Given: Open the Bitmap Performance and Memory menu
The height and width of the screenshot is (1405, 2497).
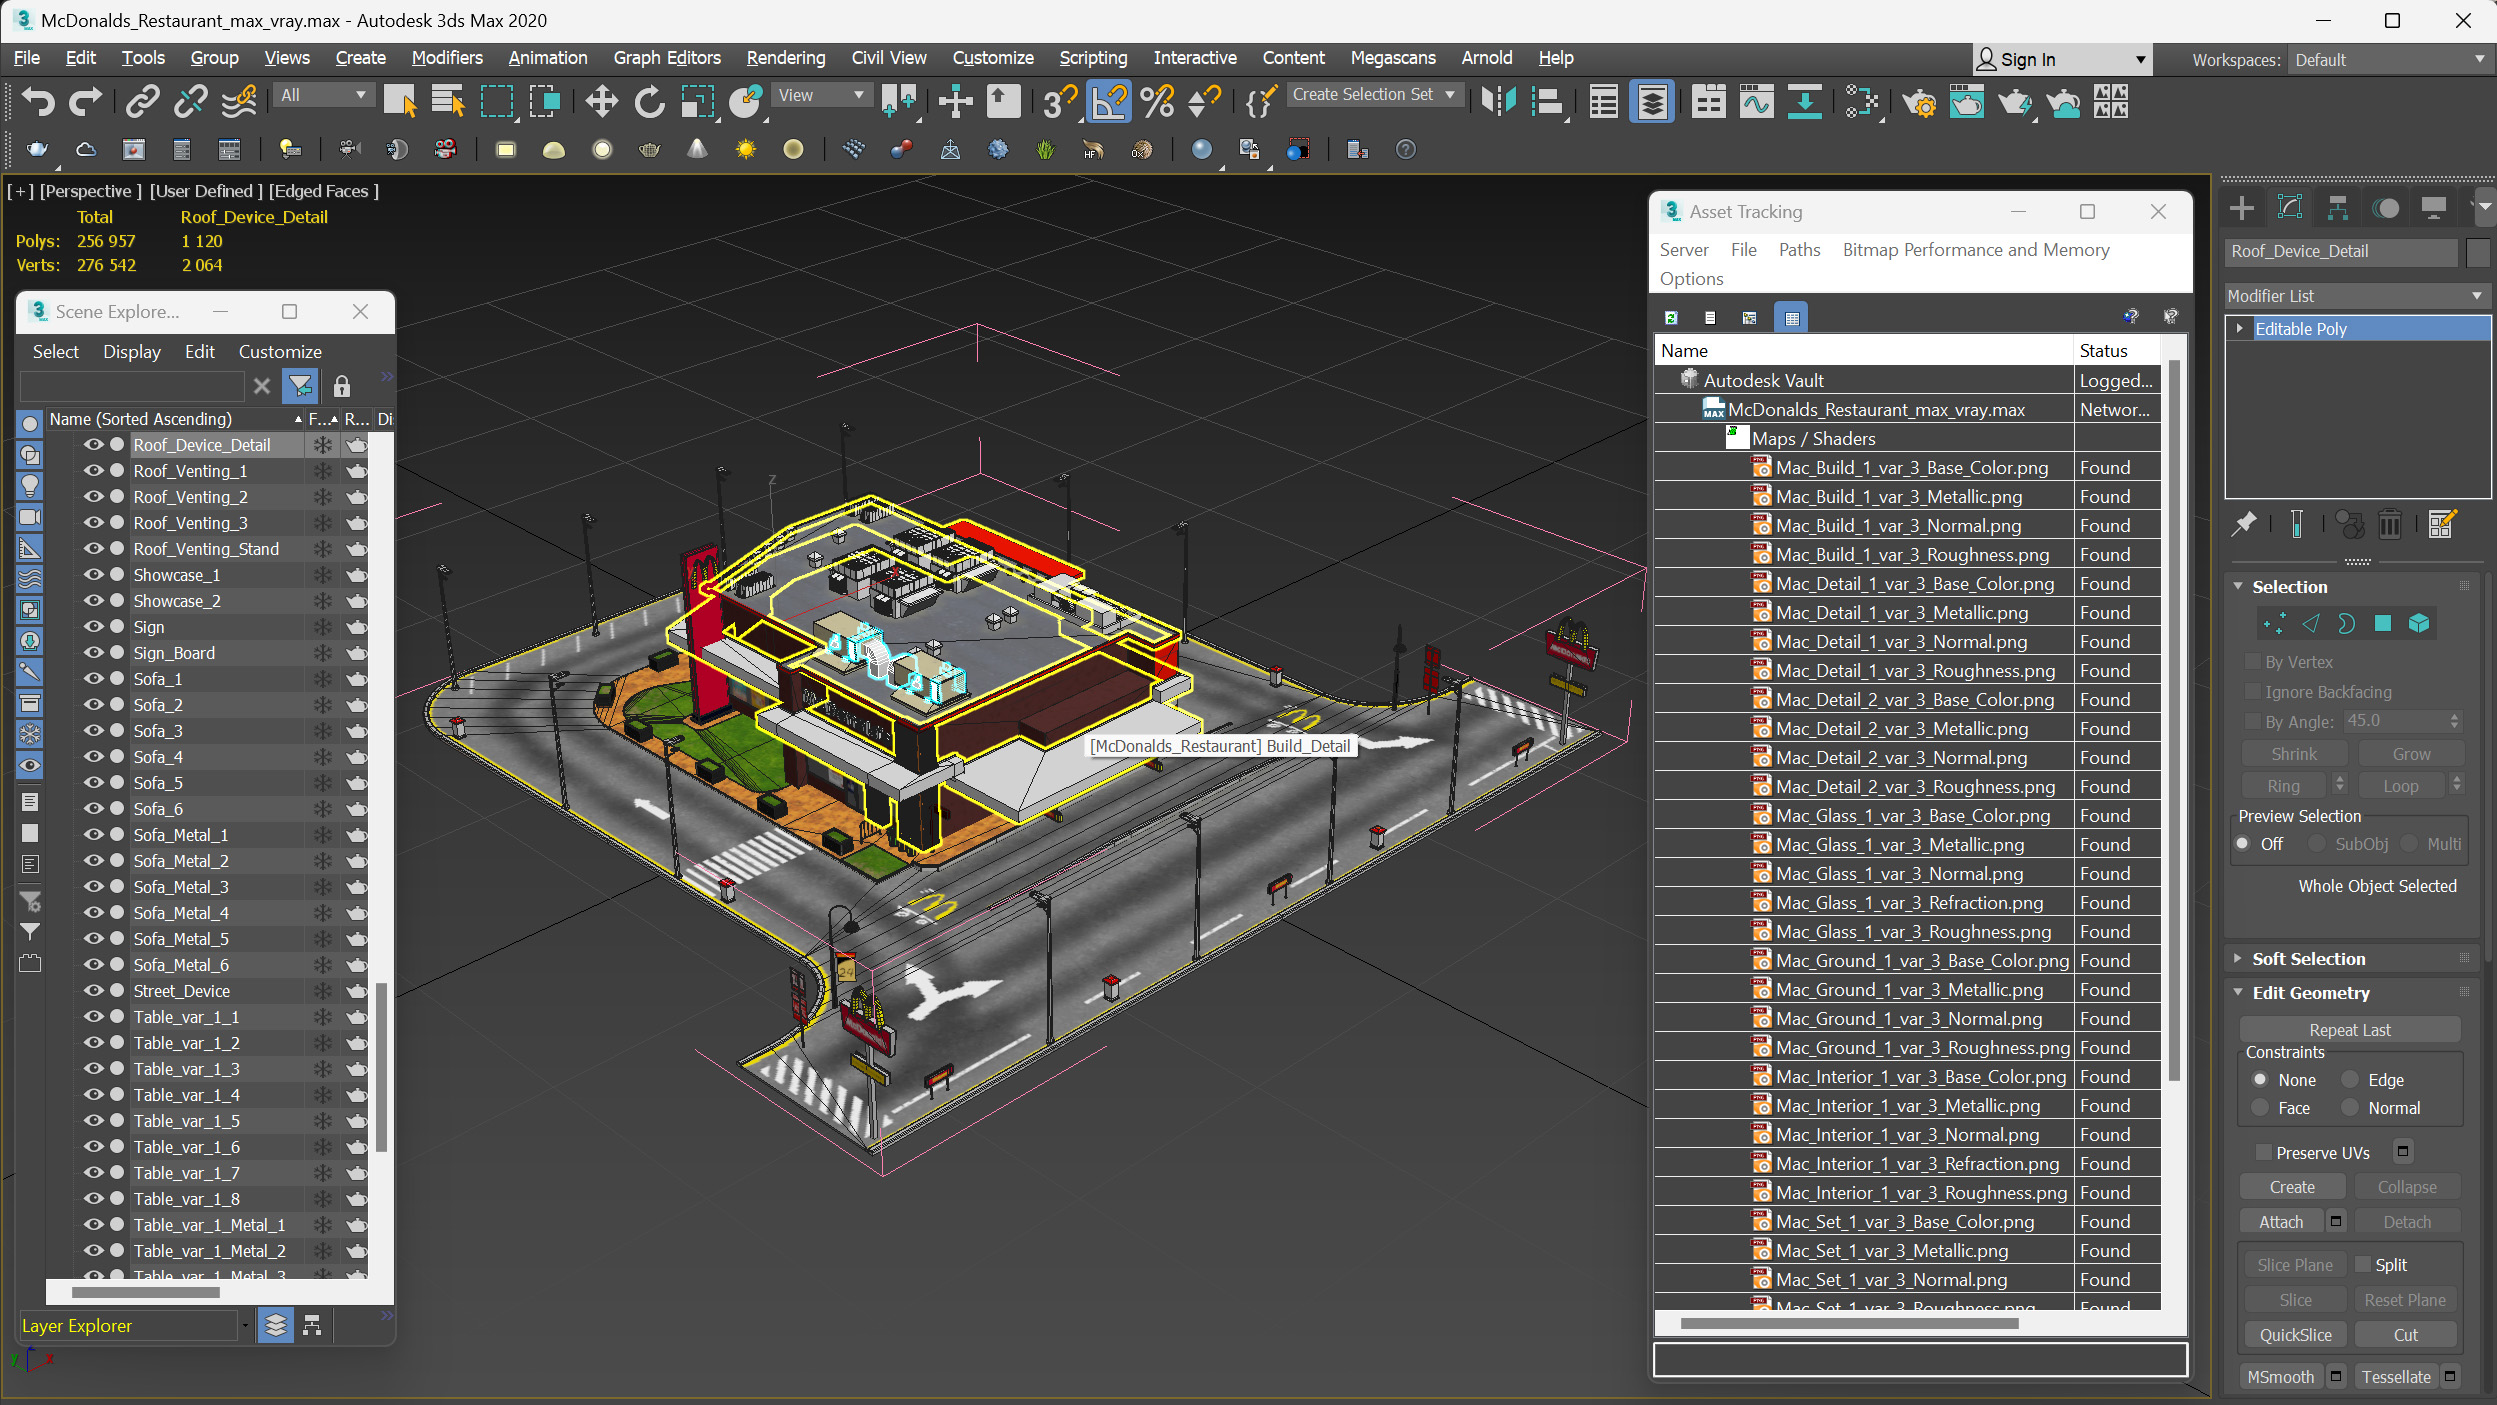Looking at the screenshot, I should (1976, 250).
